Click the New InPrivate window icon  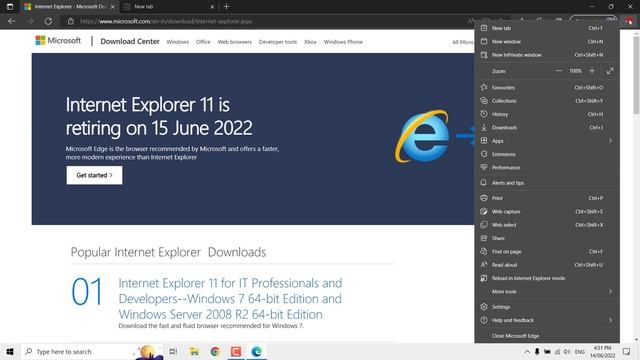484,55
